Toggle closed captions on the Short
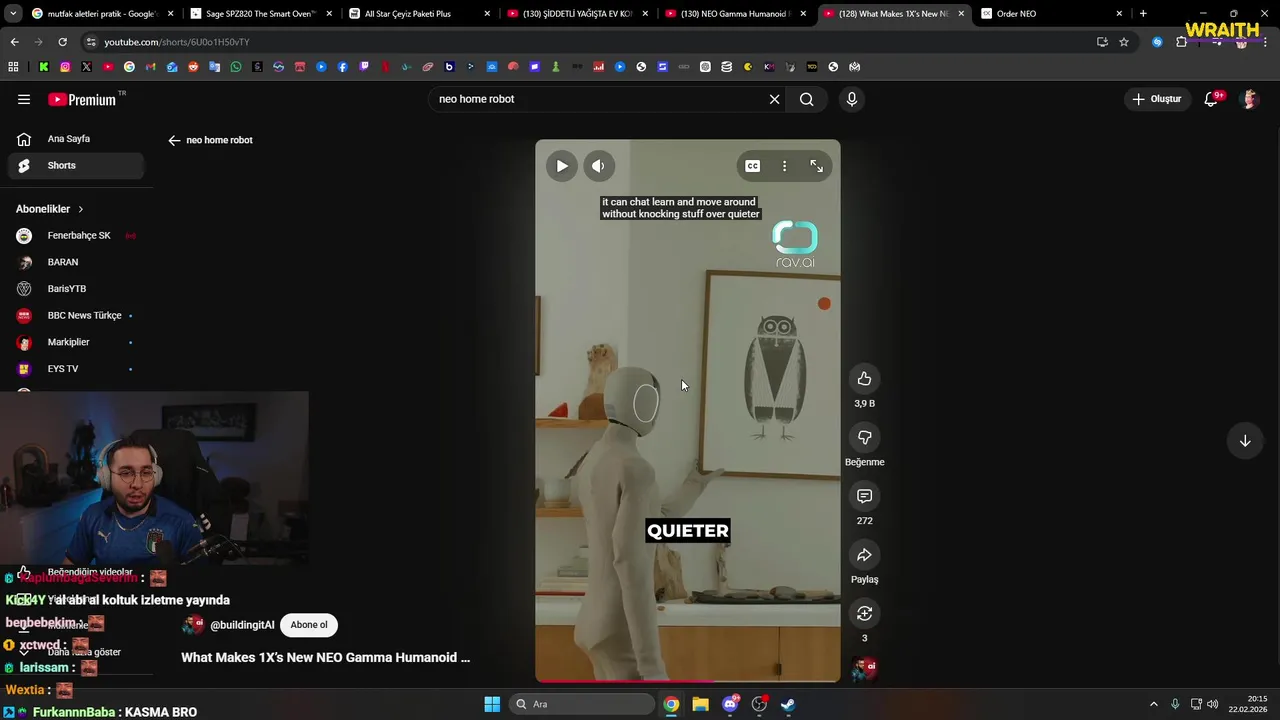 [x=753, y=166]
